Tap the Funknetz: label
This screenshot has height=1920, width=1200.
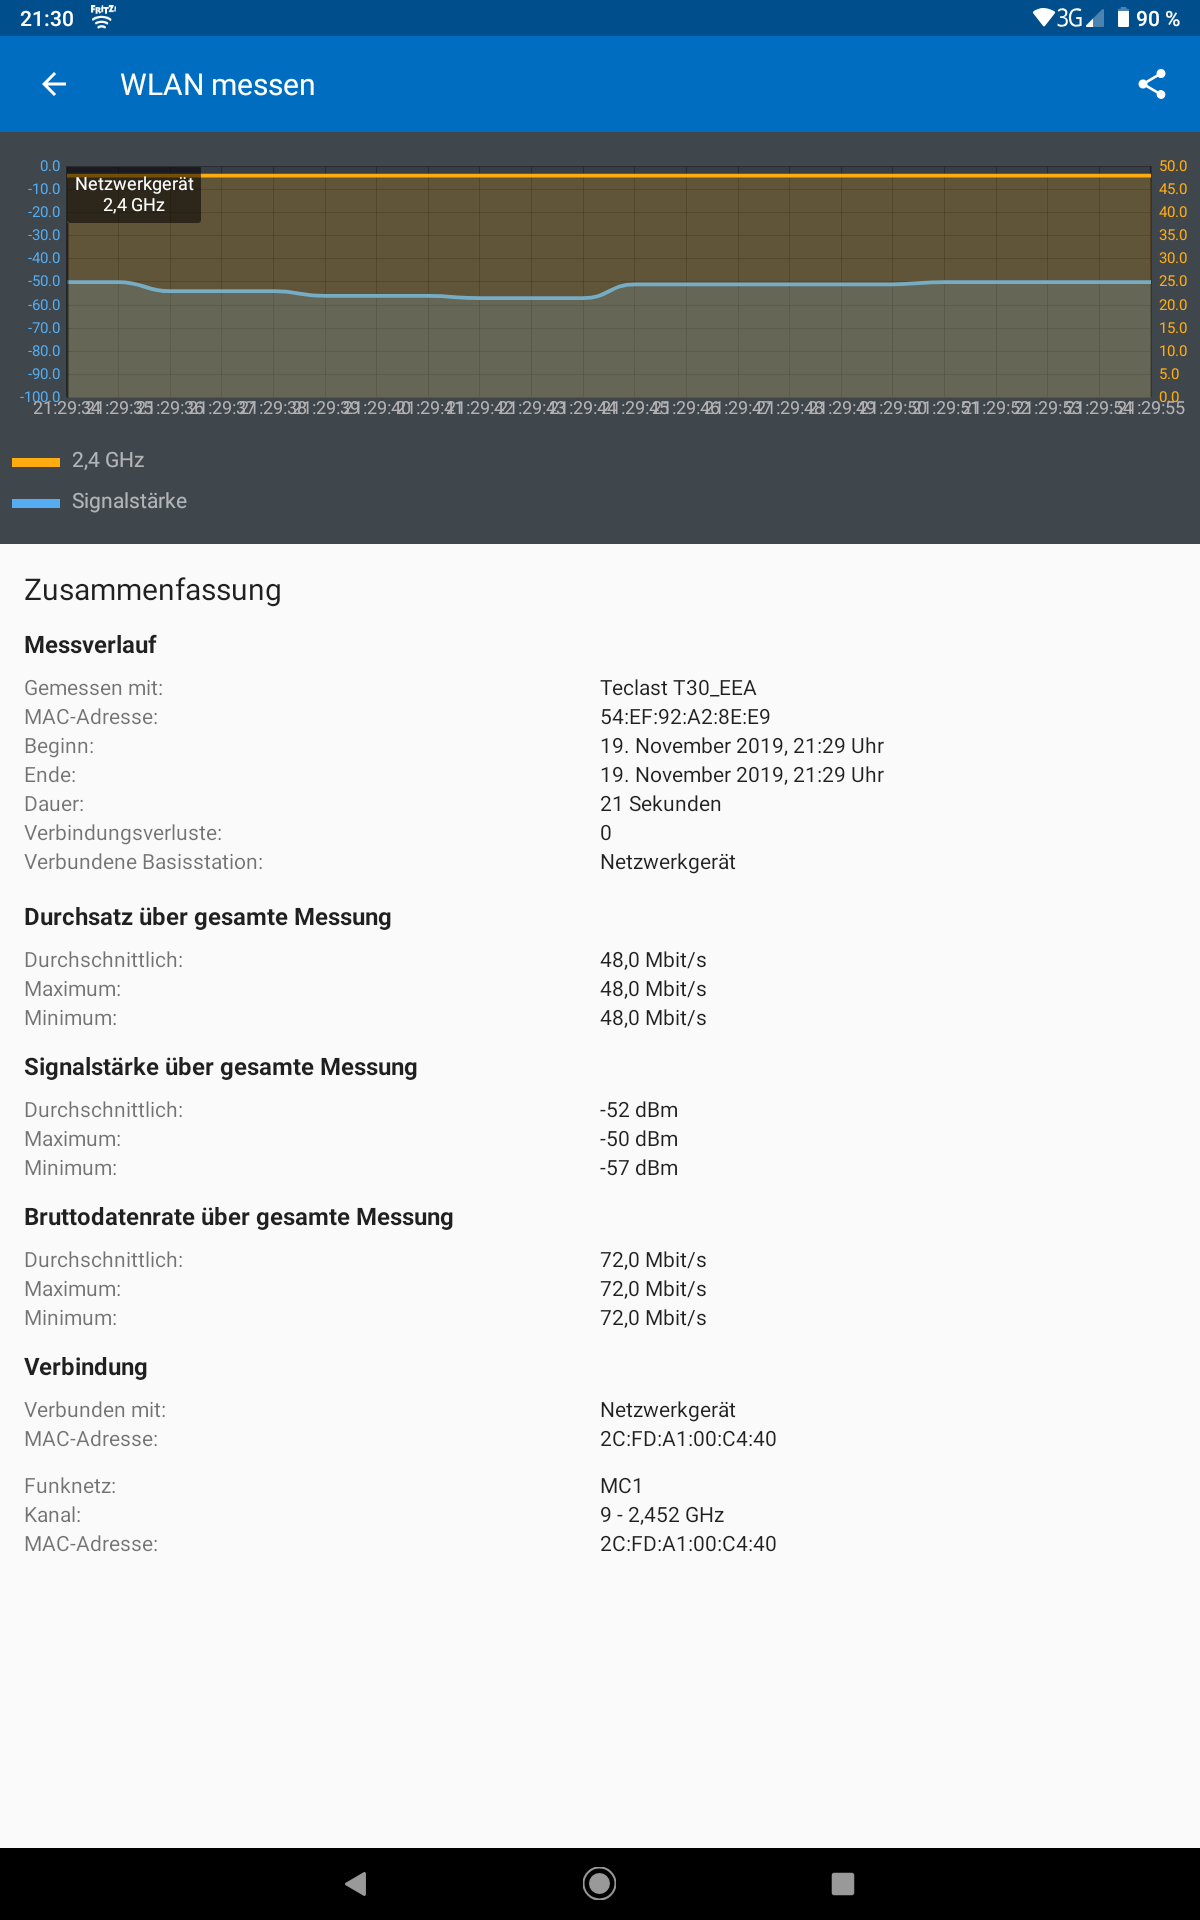(70, 1486)
